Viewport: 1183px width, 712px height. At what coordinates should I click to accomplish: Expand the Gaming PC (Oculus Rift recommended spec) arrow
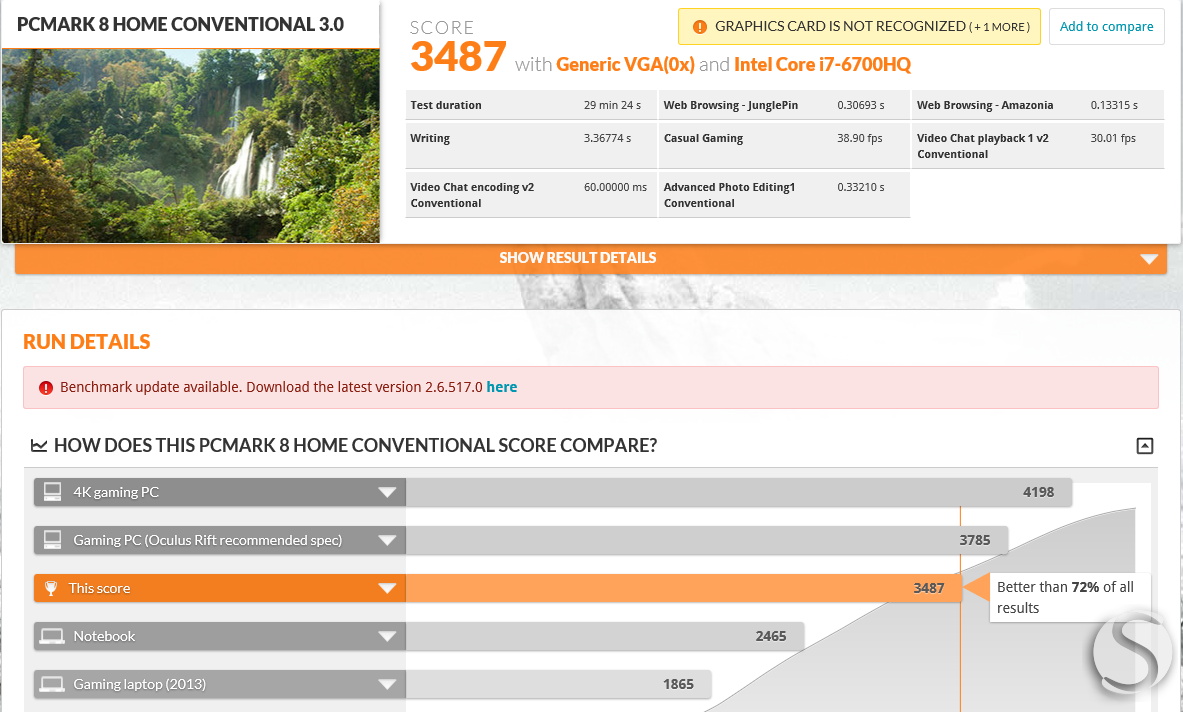pos(387,541)
